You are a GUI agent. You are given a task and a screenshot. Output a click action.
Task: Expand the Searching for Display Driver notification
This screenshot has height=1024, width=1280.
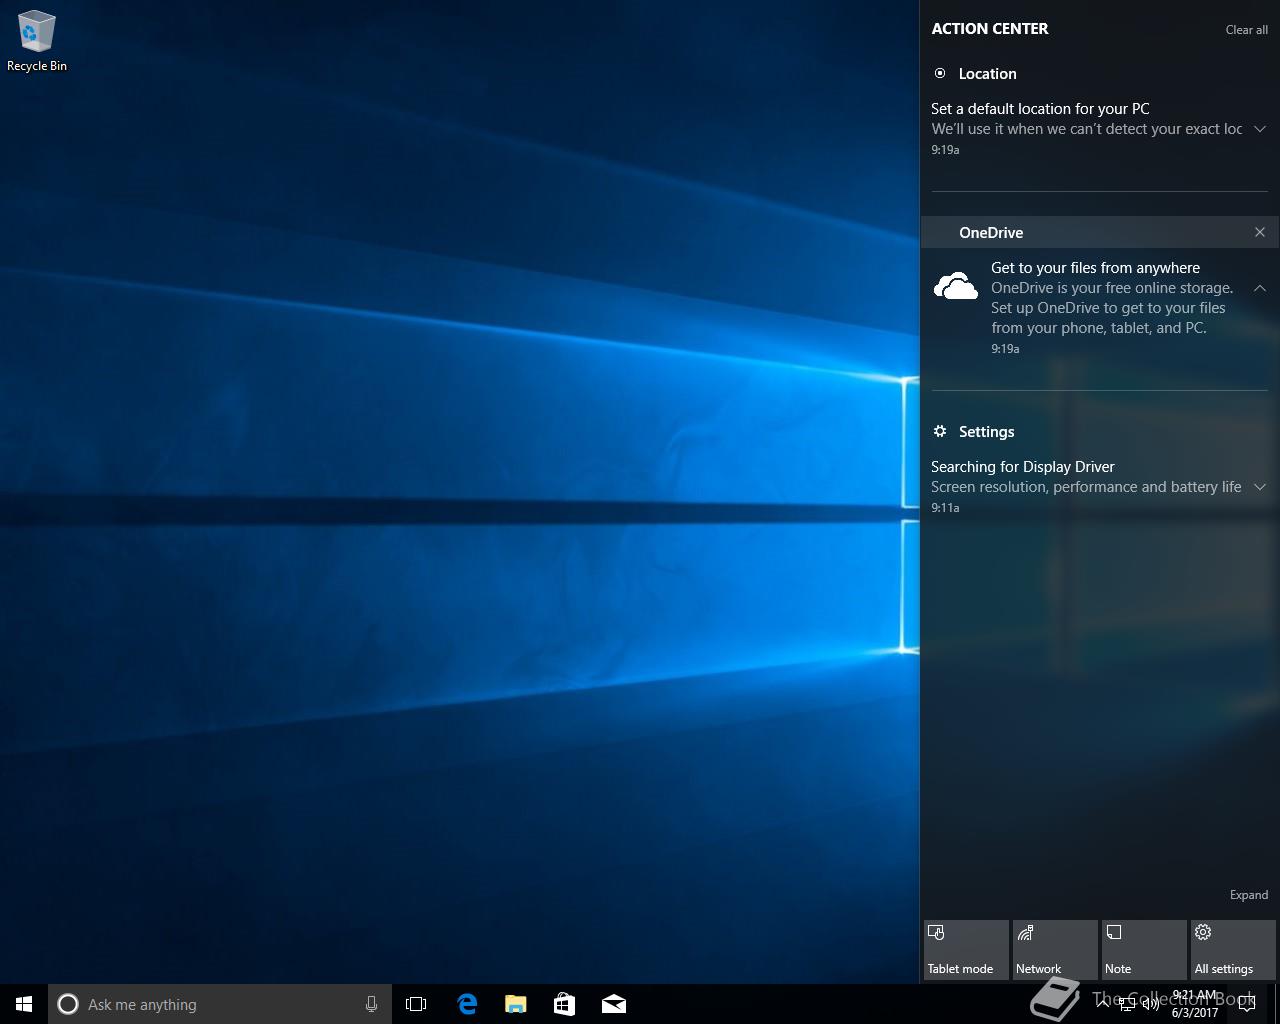[x=1260, y=487]
